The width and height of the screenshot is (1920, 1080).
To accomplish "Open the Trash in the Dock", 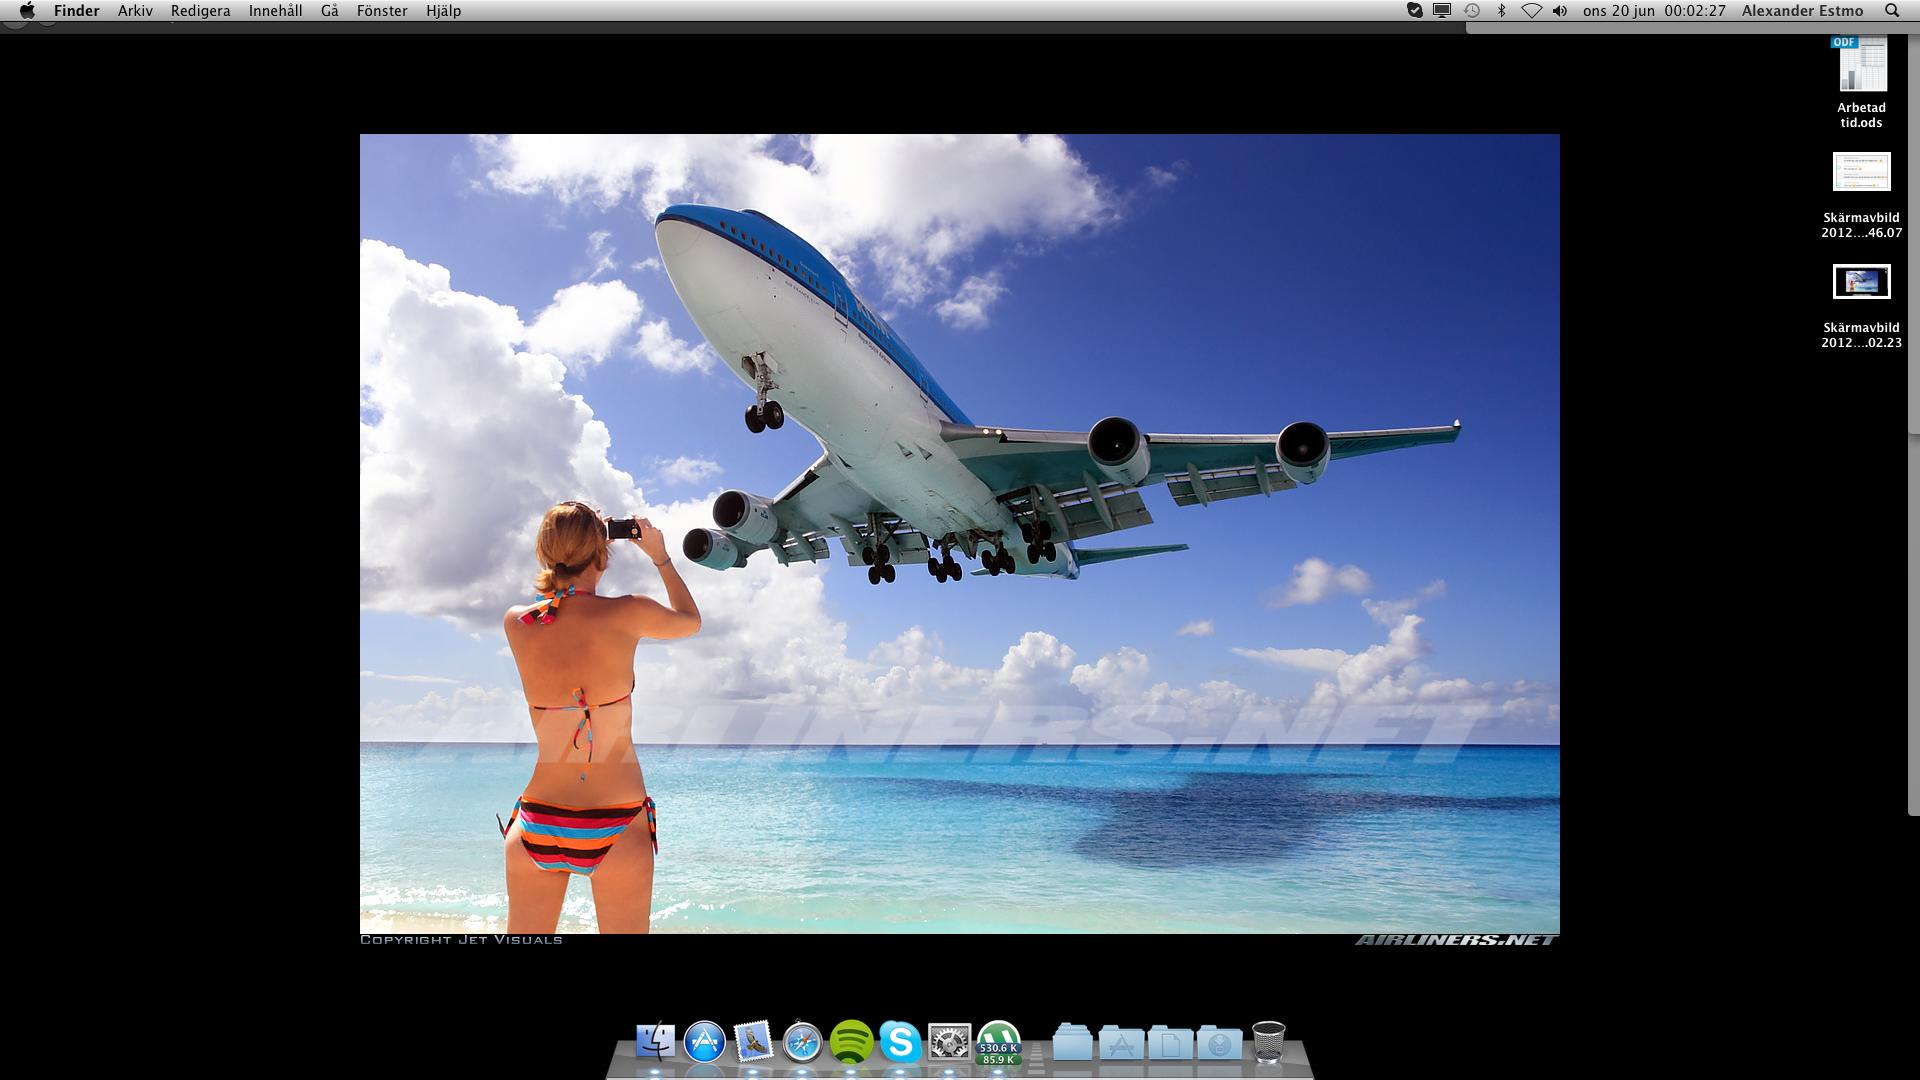I will tap(1268, 1042).
